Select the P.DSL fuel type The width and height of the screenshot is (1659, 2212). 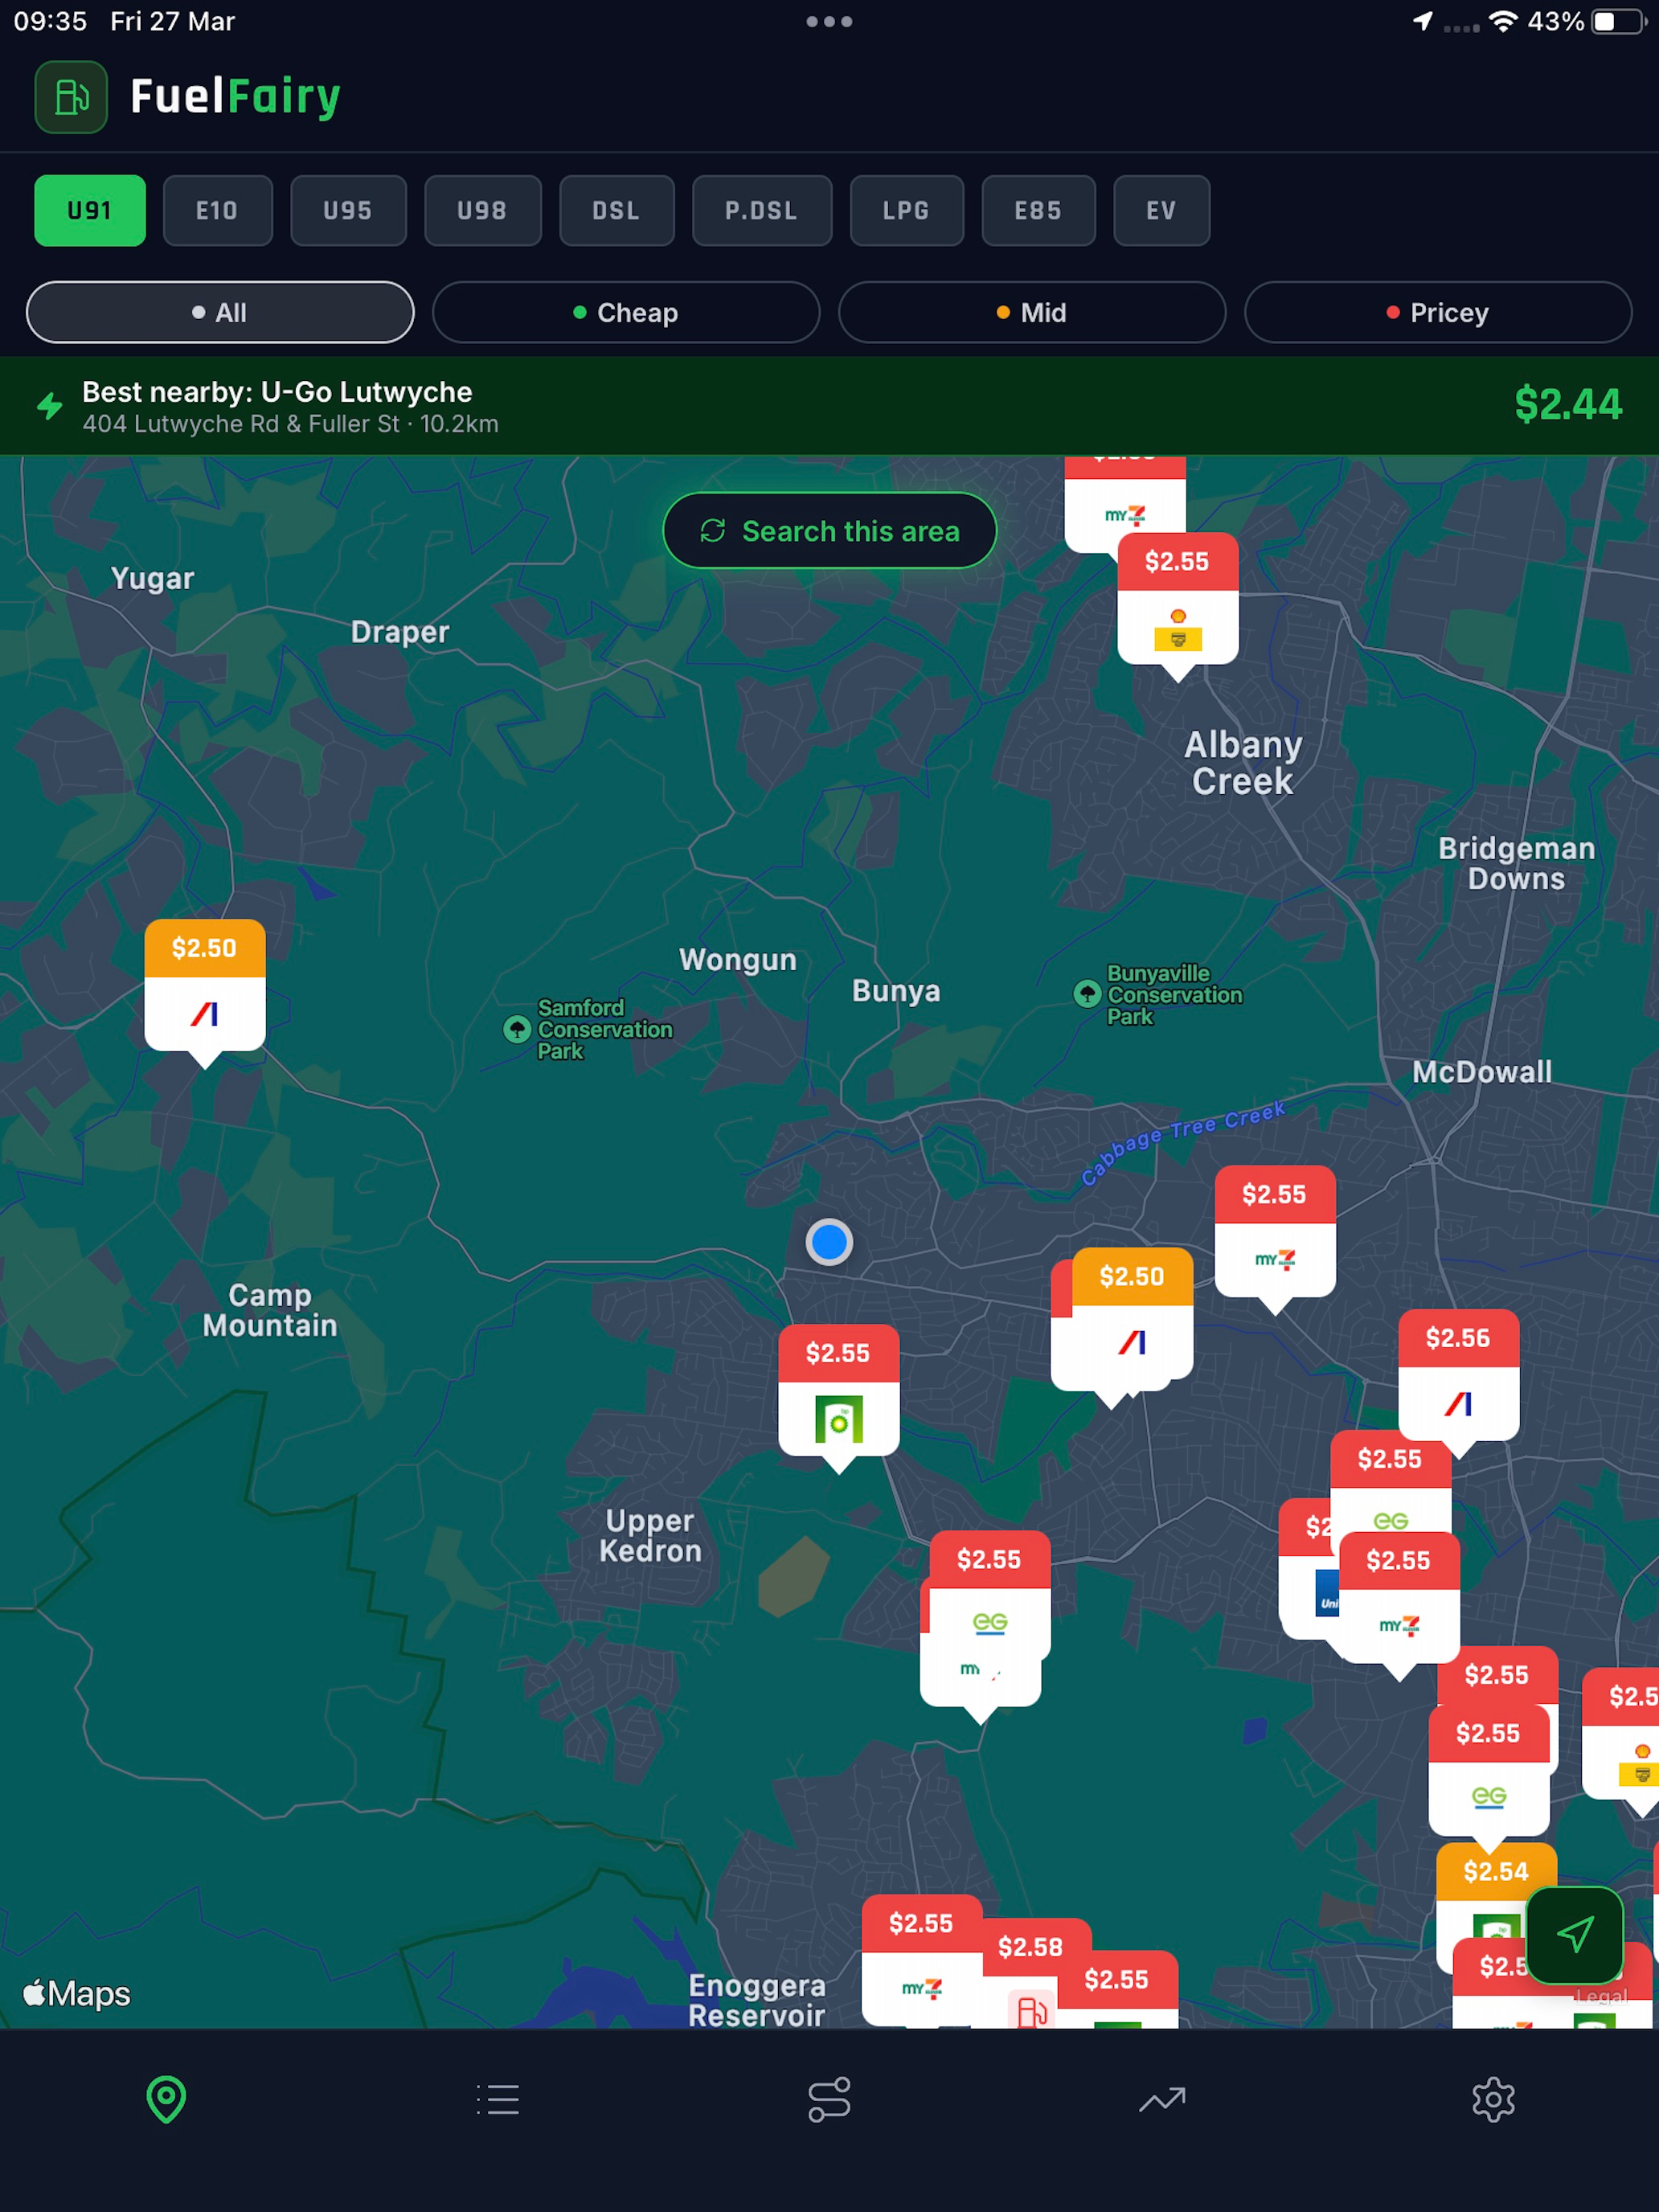coord(761,211)
